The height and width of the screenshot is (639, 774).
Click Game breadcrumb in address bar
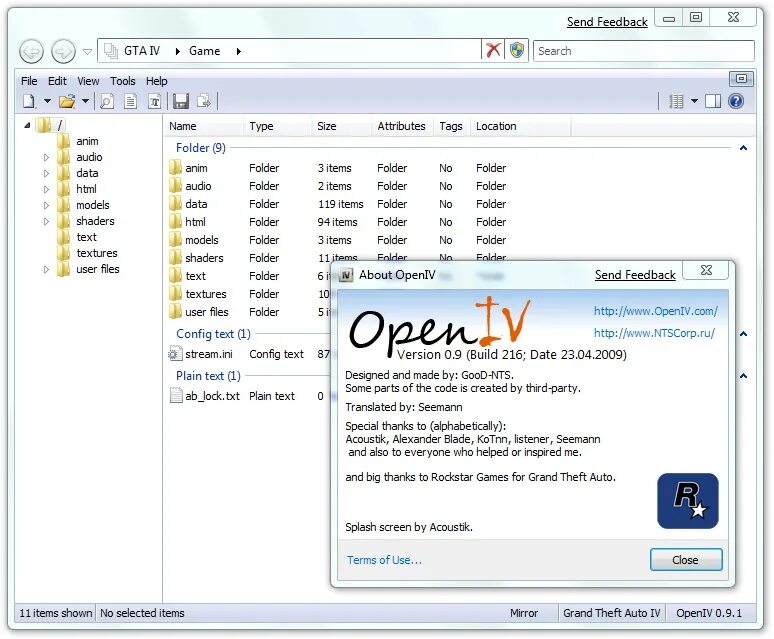click(204, 51)
